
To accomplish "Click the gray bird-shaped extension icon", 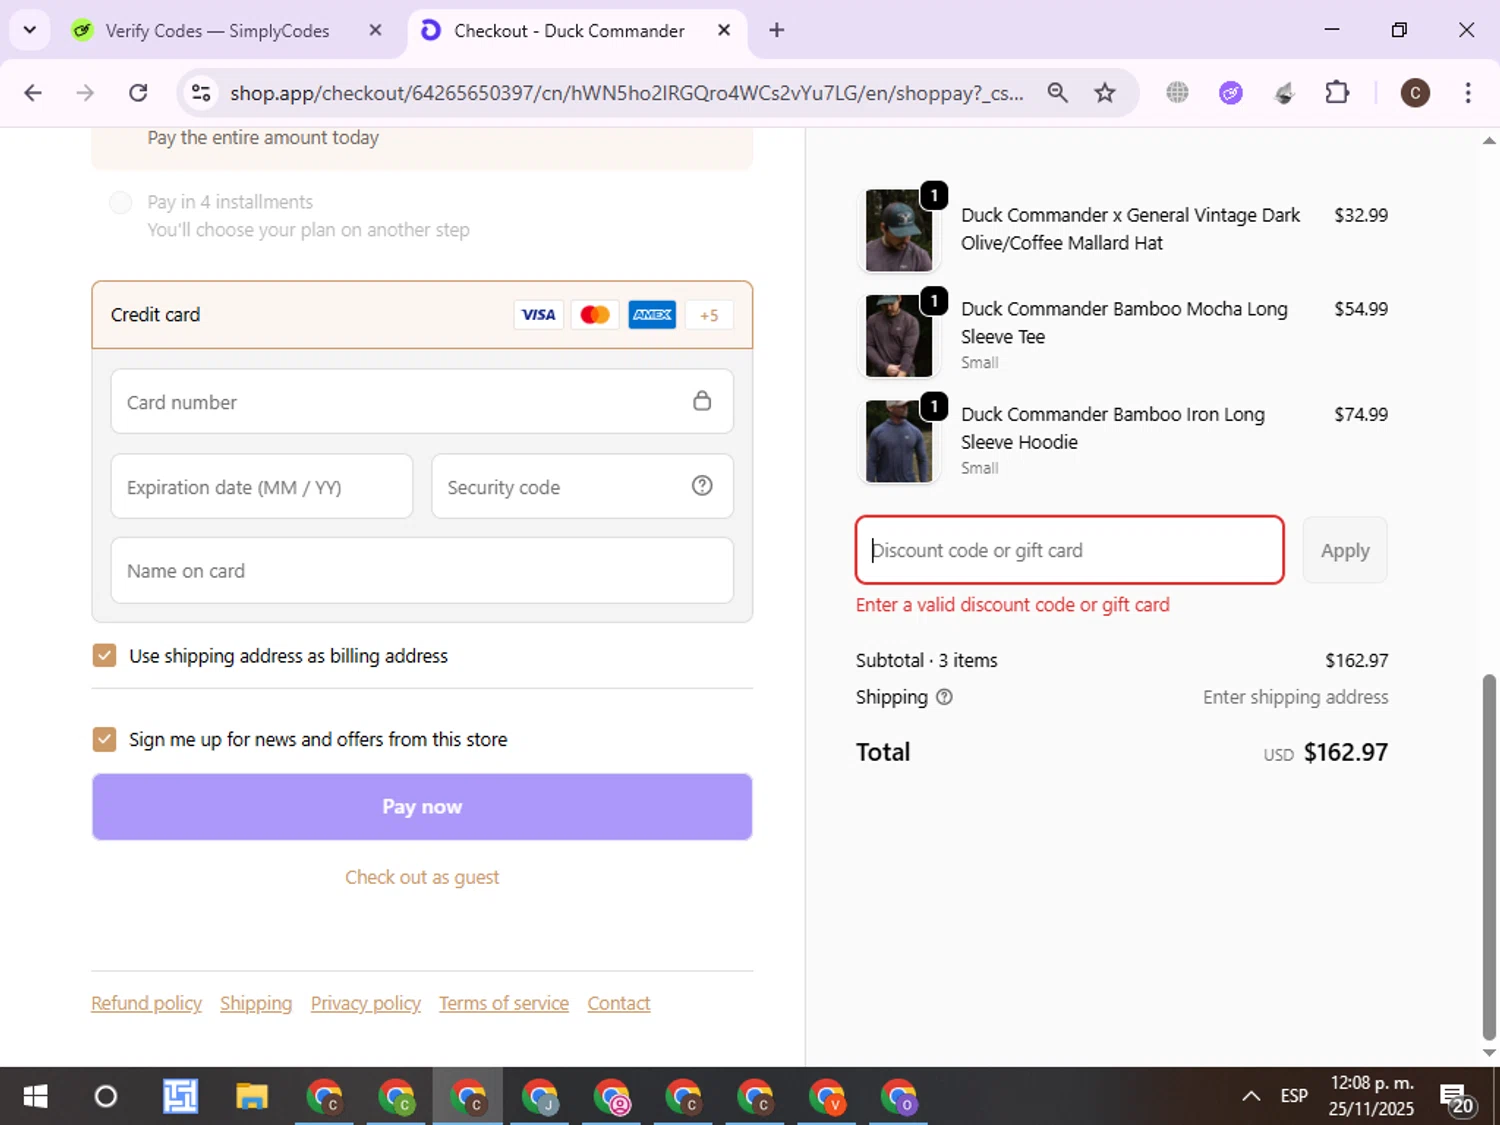I will [1284, 93].
